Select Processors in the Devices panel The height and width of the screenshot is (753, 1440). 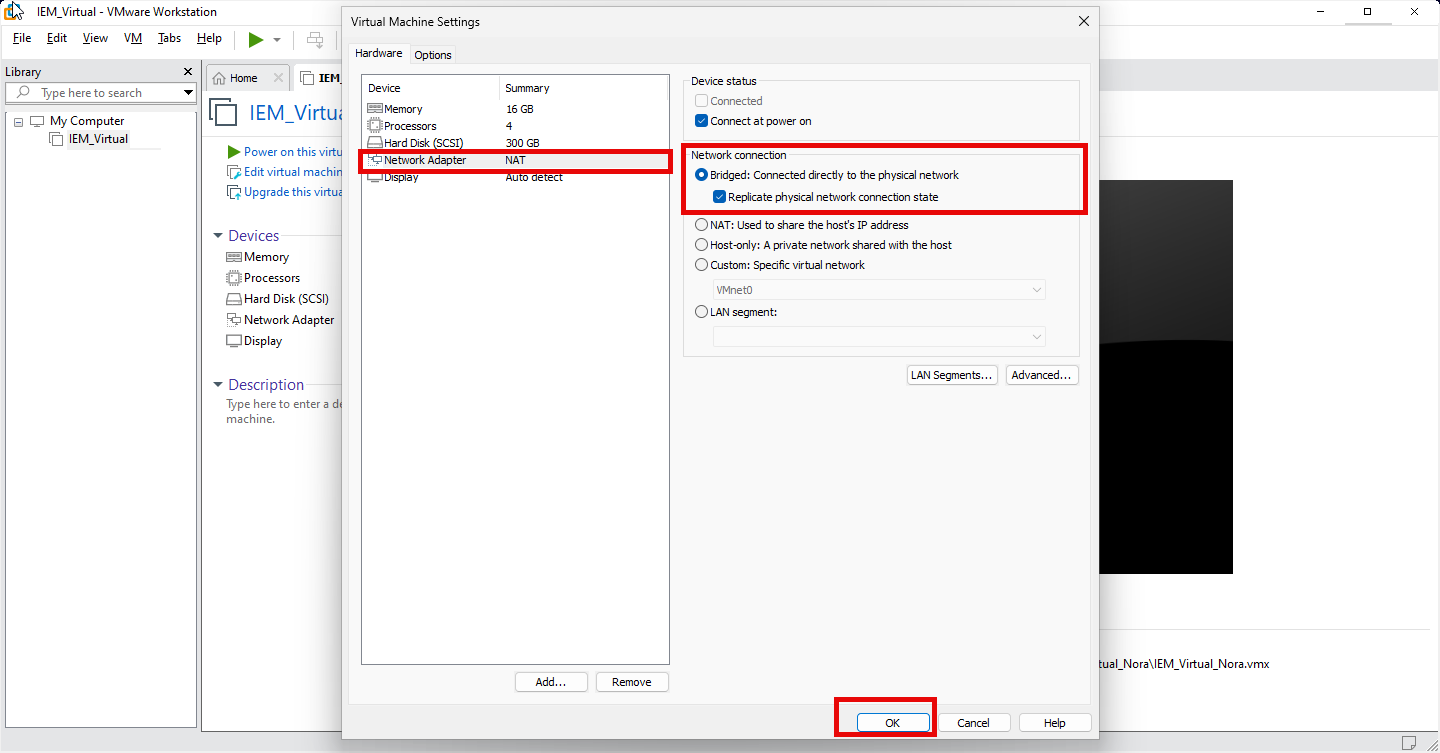(270, 277)
